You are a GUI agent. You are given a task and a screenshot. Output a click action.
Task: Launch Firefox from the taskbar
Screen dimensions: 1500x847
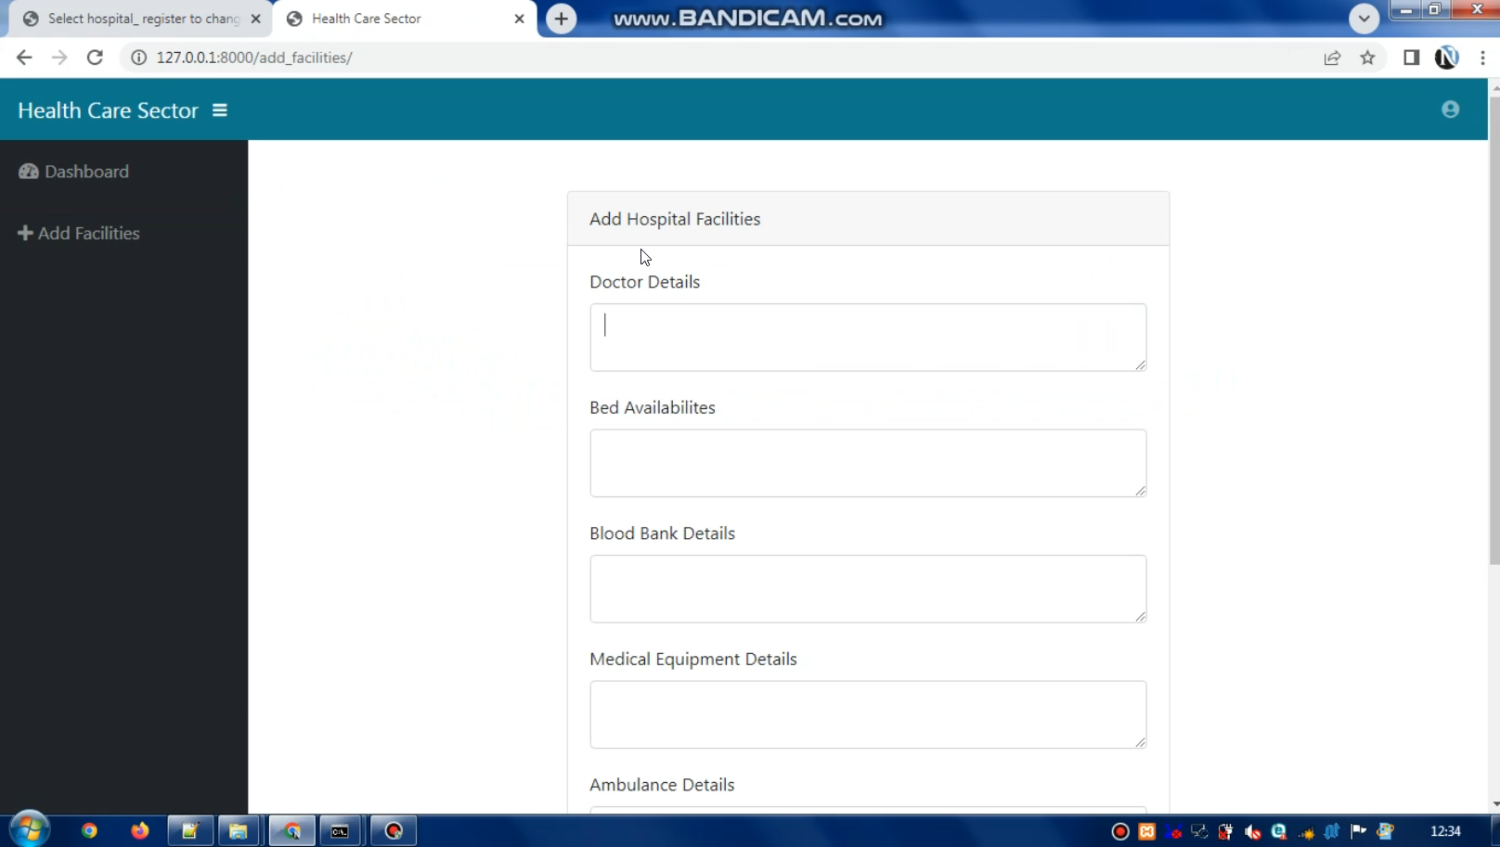[x=139, y=831]
